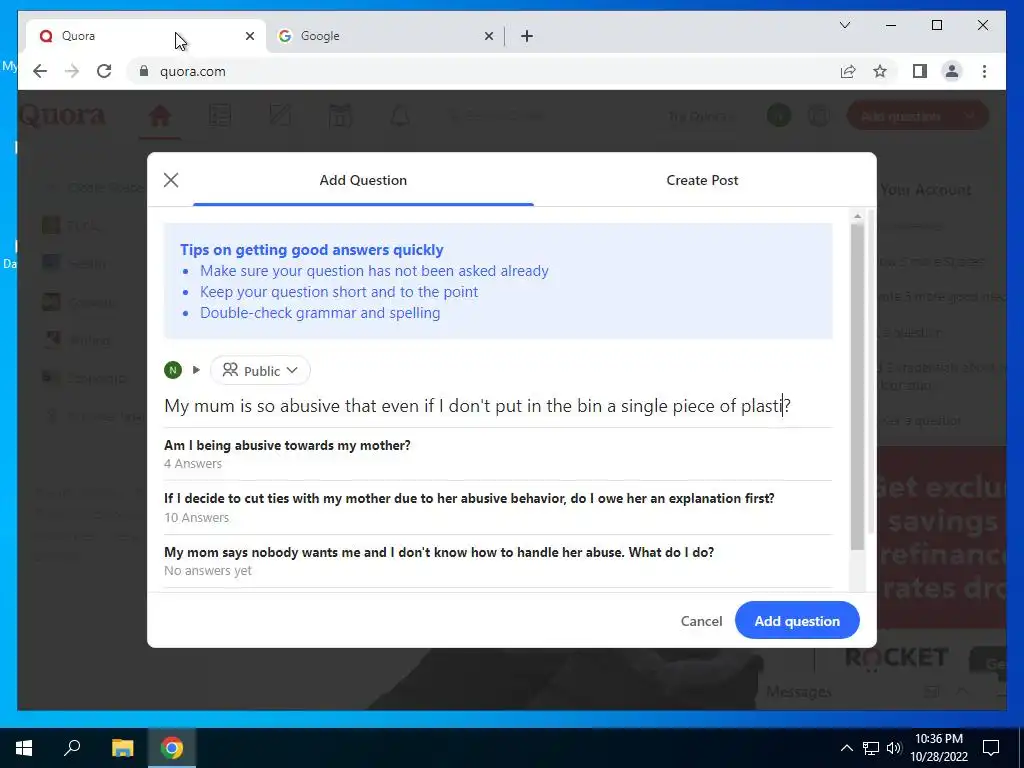Click the Following feed icon in Quora header
The image size is (1024, 768).
(x=220, y=116)
